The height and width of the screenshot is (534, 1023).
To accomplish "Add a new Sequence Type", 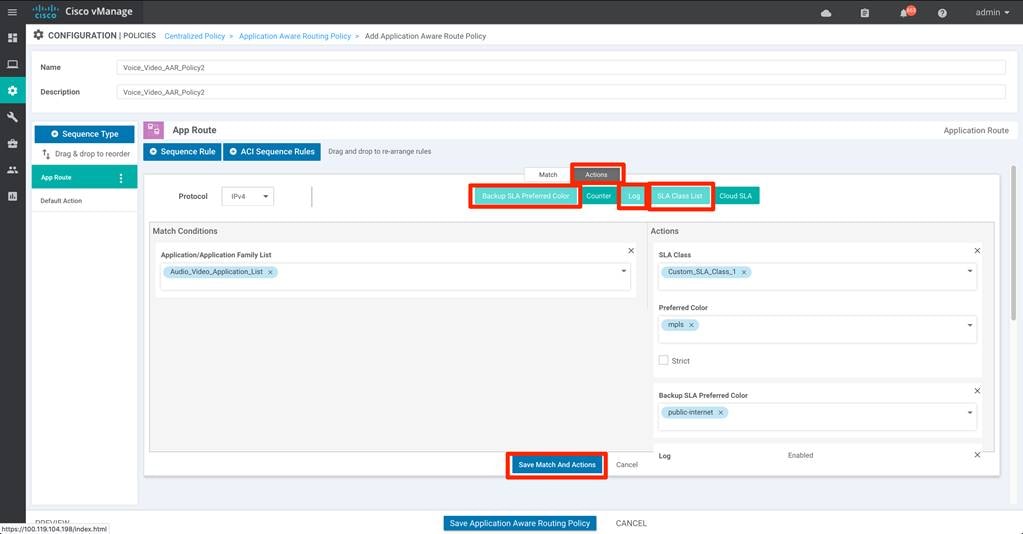I will tap(84, 134).
